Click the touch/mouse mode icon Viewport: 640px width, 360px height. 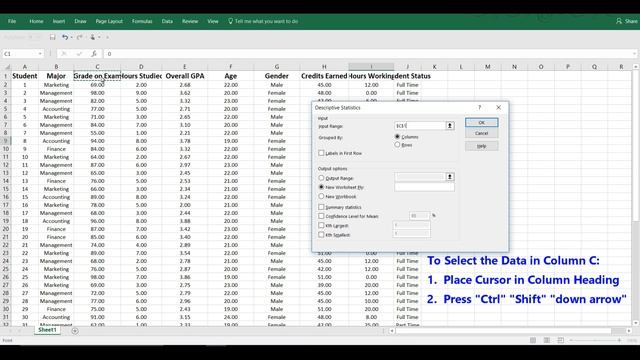click(93, 37)
